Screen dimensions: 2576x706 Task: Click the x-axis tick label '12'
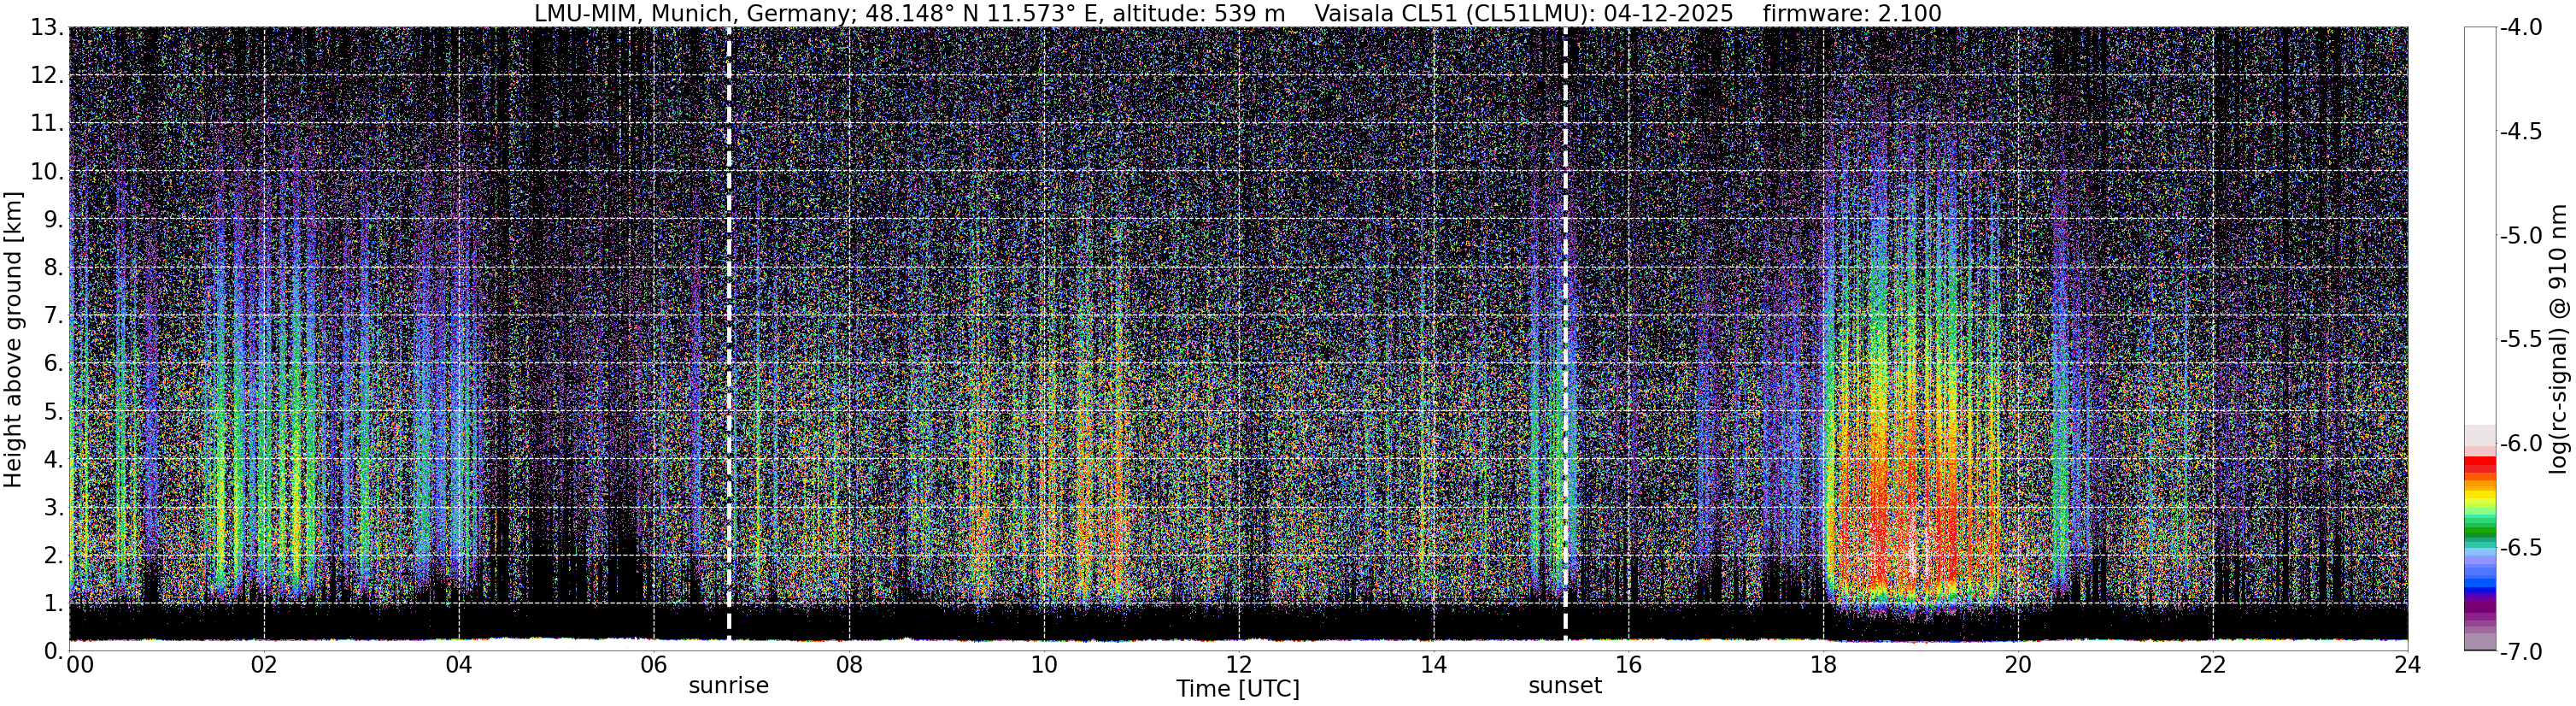pos(1239,665)
